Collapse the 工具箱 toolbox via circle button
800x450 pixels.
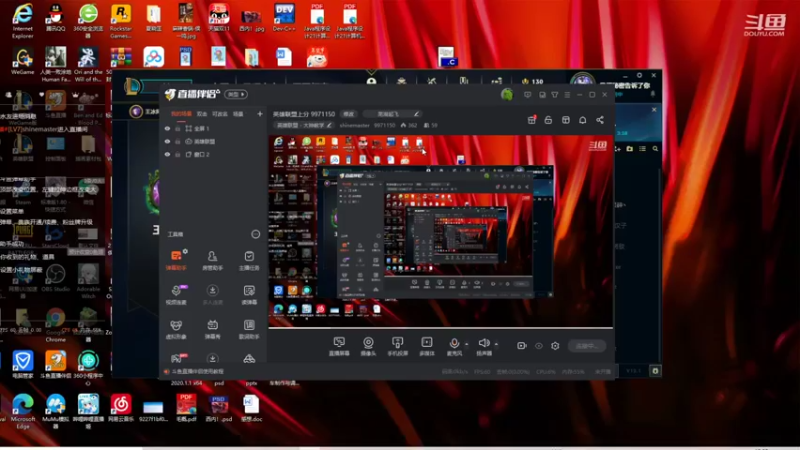tap(256, 234)
